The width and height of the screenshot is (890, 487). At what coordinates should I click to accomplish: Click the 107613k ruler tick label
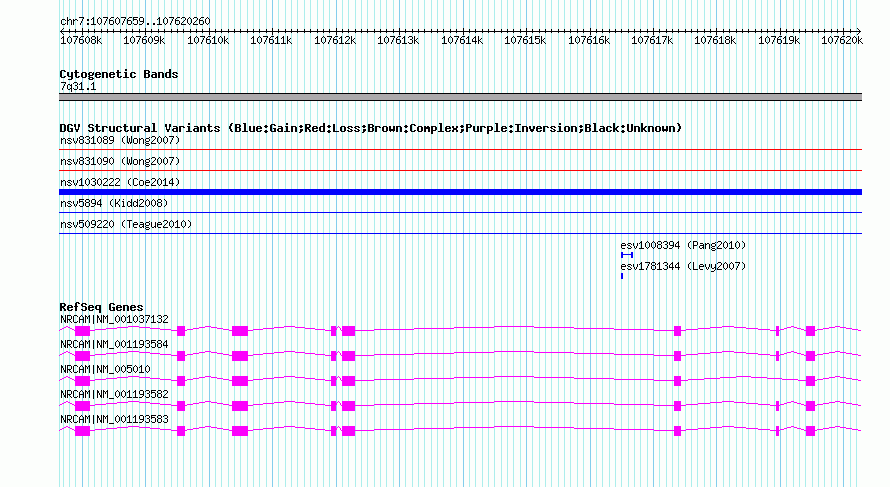point(398,40)
